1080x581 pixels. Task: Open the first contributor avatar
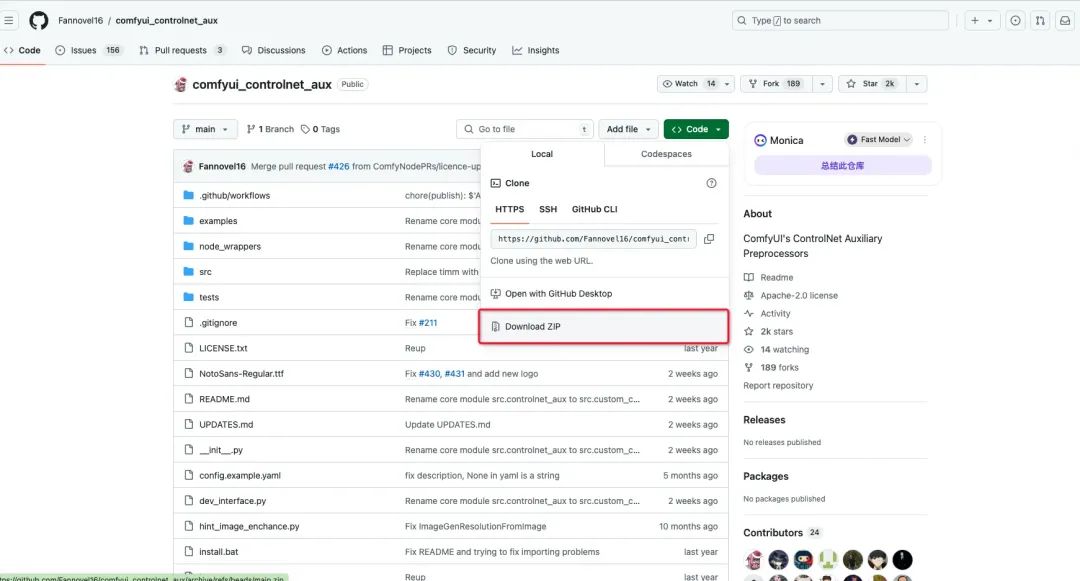754,560
